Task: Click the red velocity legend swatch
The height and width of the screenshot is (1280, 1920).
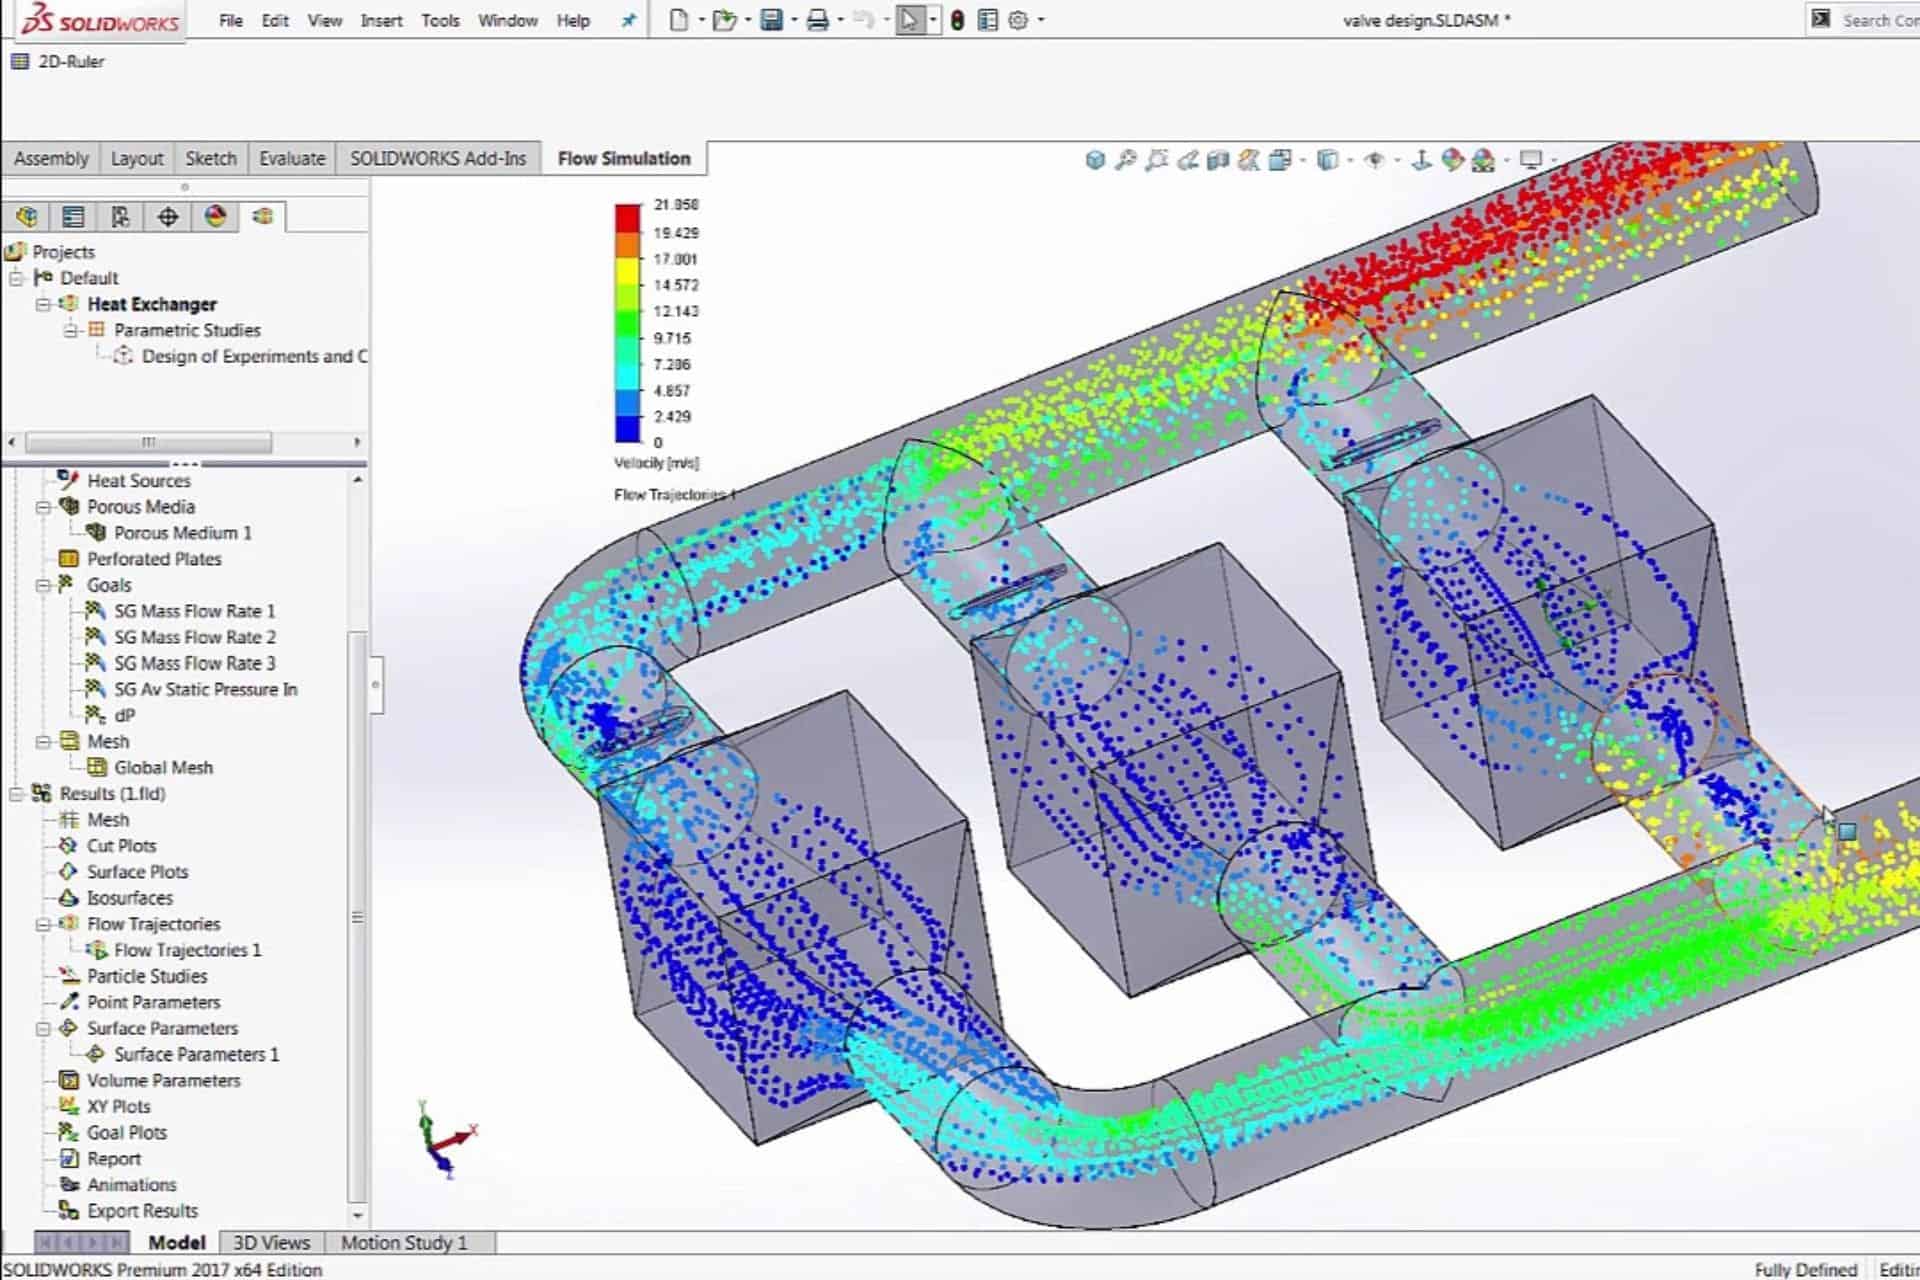Action: pos(627,218)
